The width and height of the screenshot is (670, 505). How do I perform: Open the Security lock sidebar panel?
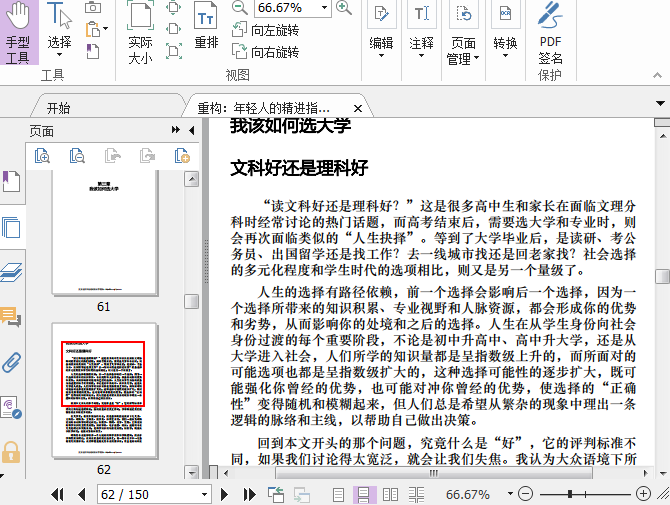(x=11, y=452)
